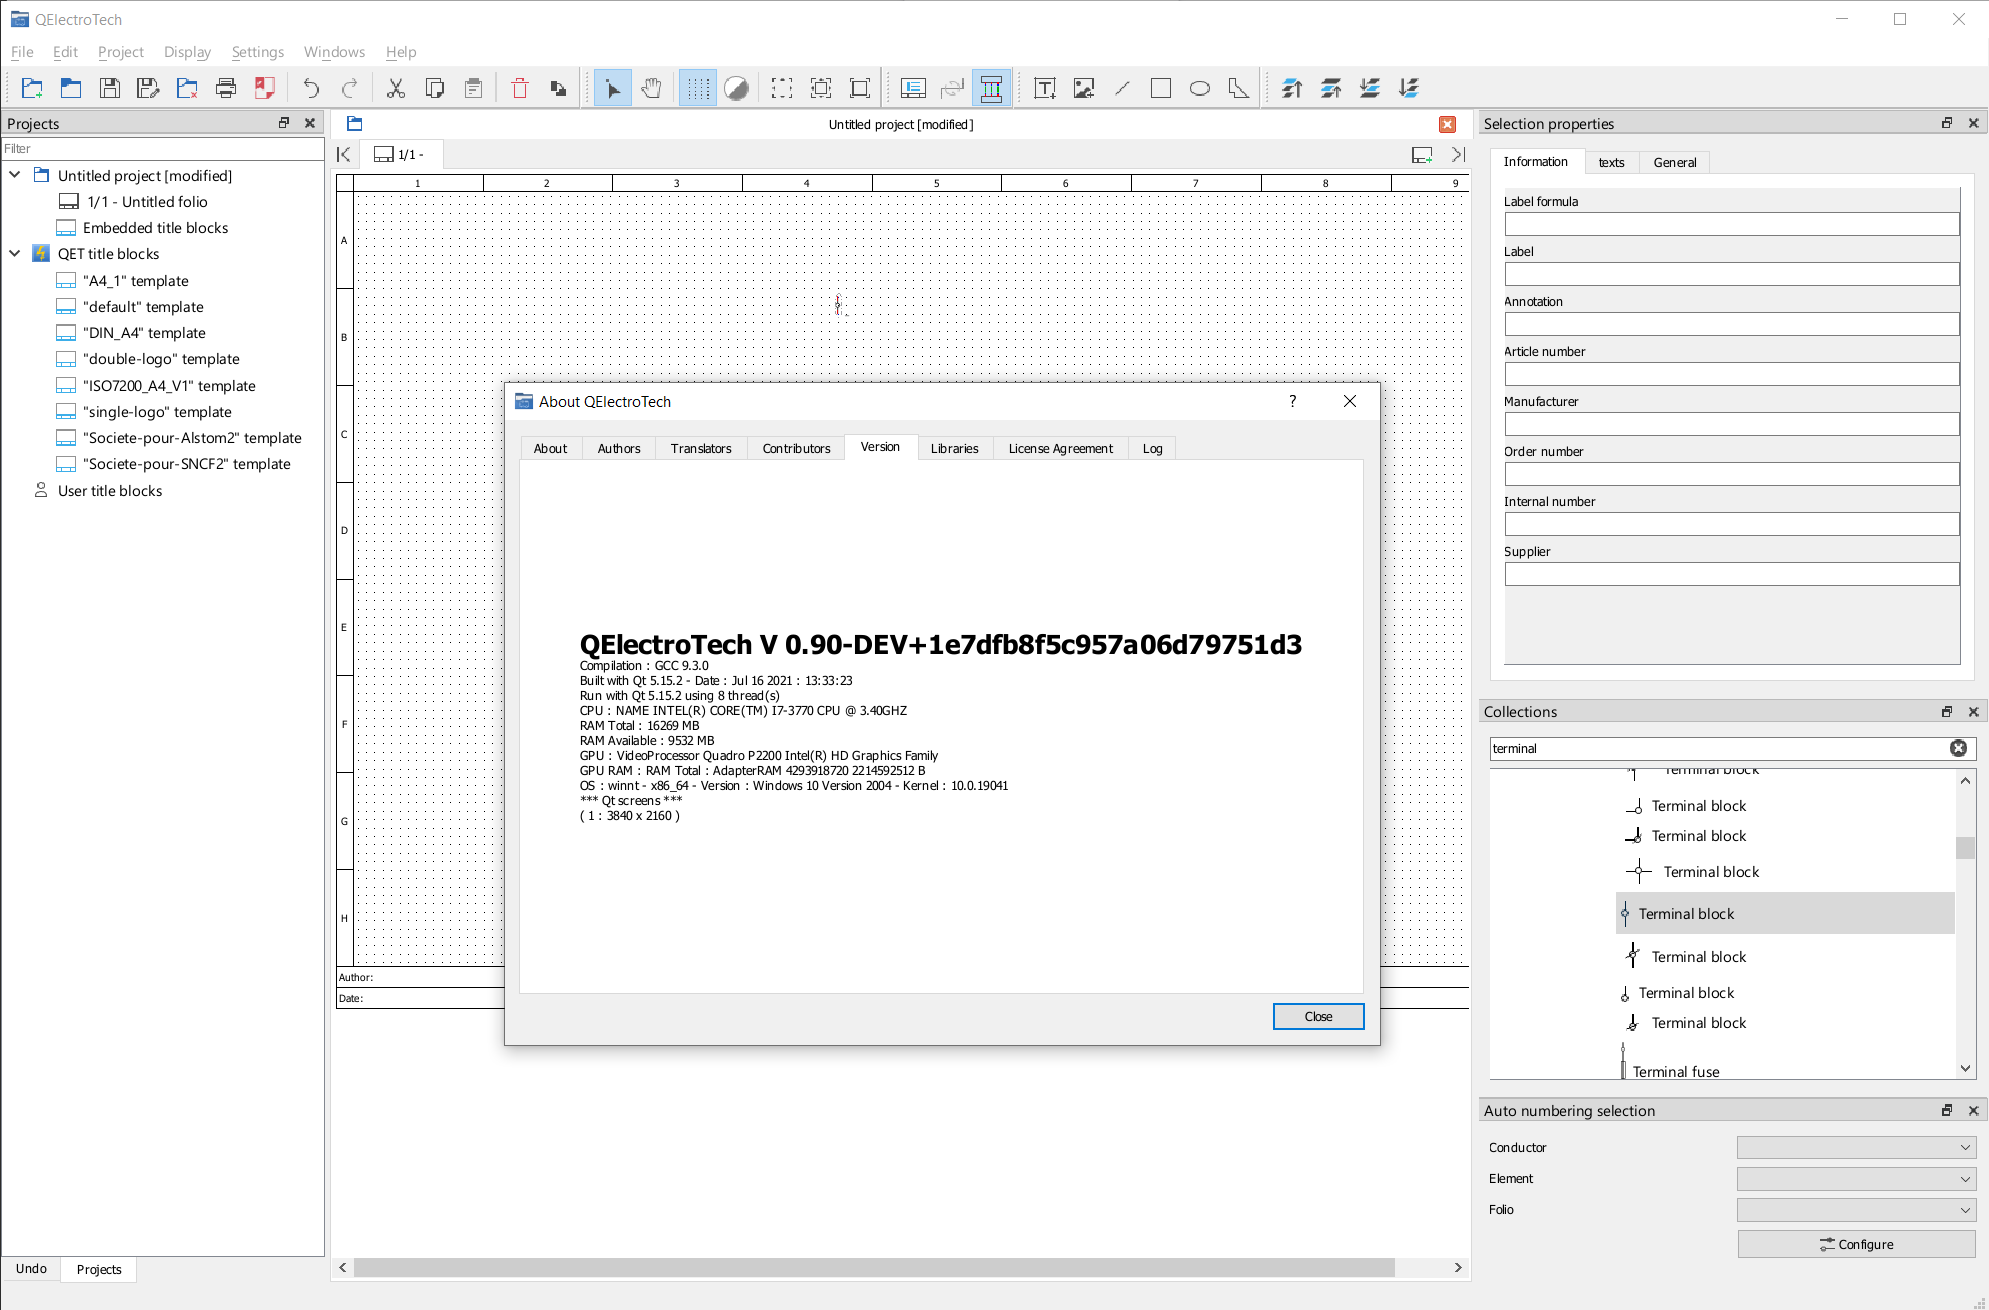Click the red Delete trash icon
1989x1310 pixels.
pyautogui.click(x=519, y=88)
